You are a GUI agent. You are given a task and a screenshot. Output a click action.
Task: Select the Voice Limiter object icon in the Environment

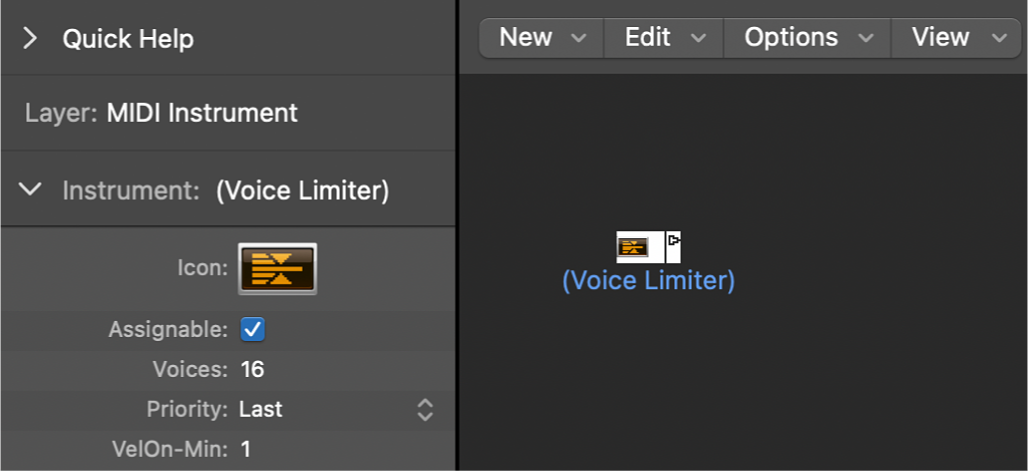634,246
